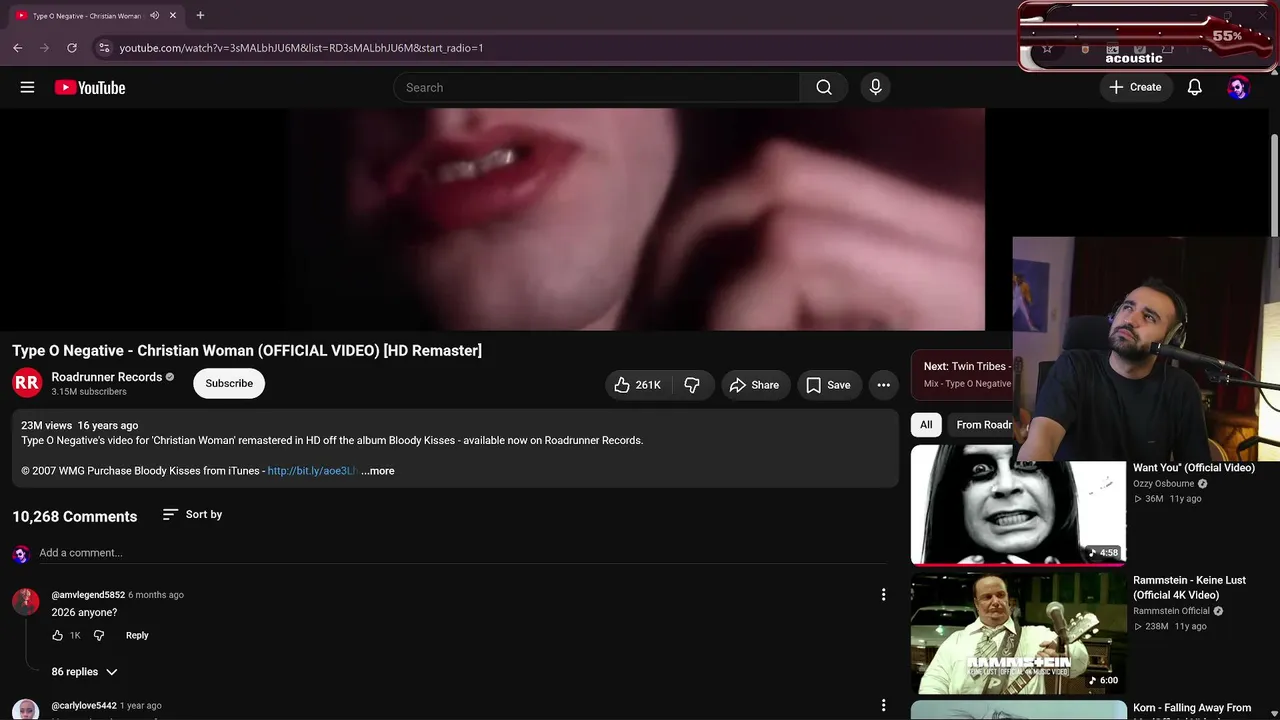Screen dimensions: 1280x720
Task: Share the video with the Share button
Action: pos(754,385)
